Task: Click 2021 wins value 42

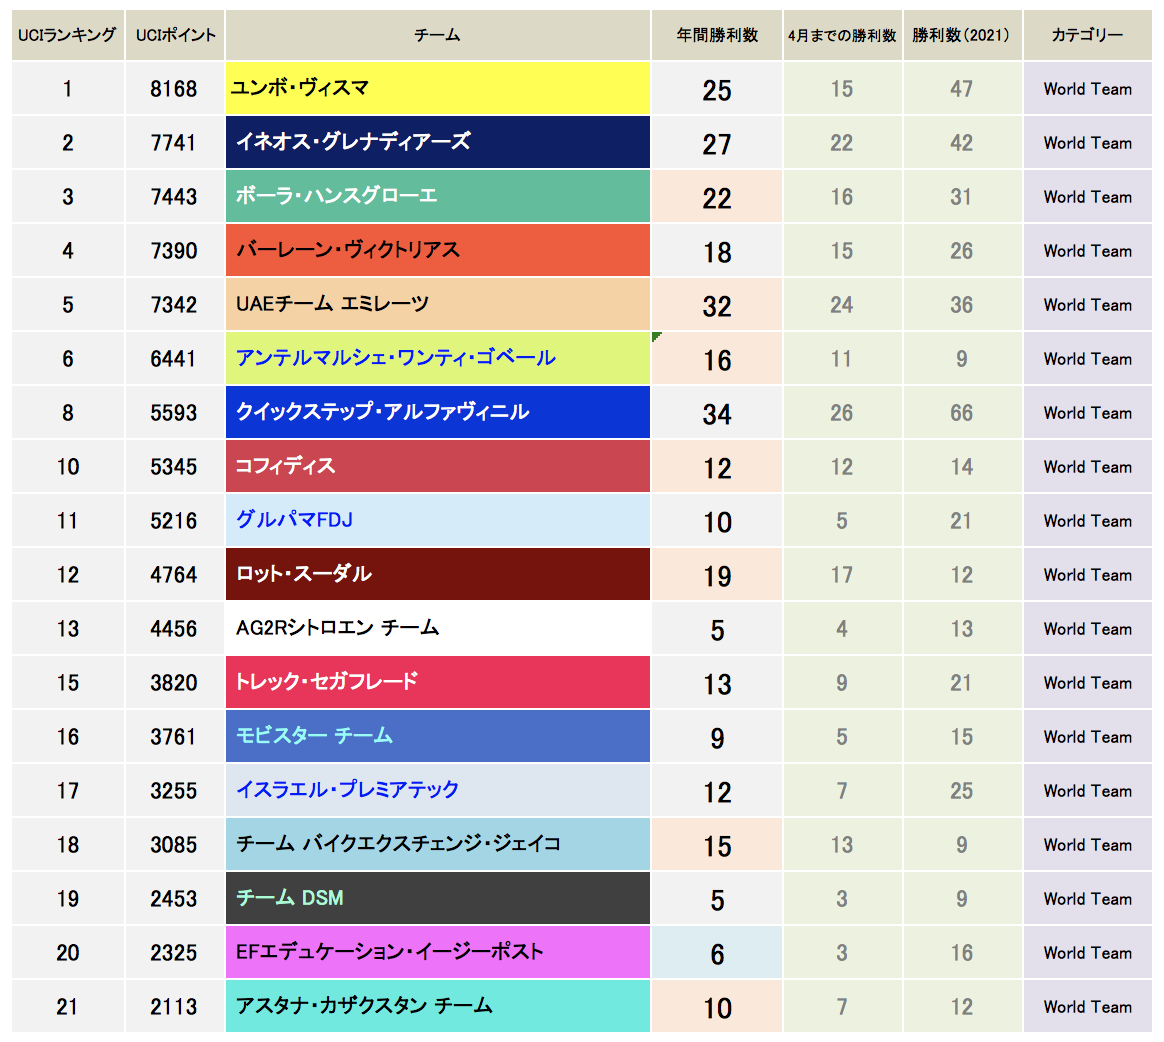Action: (961, 143)
